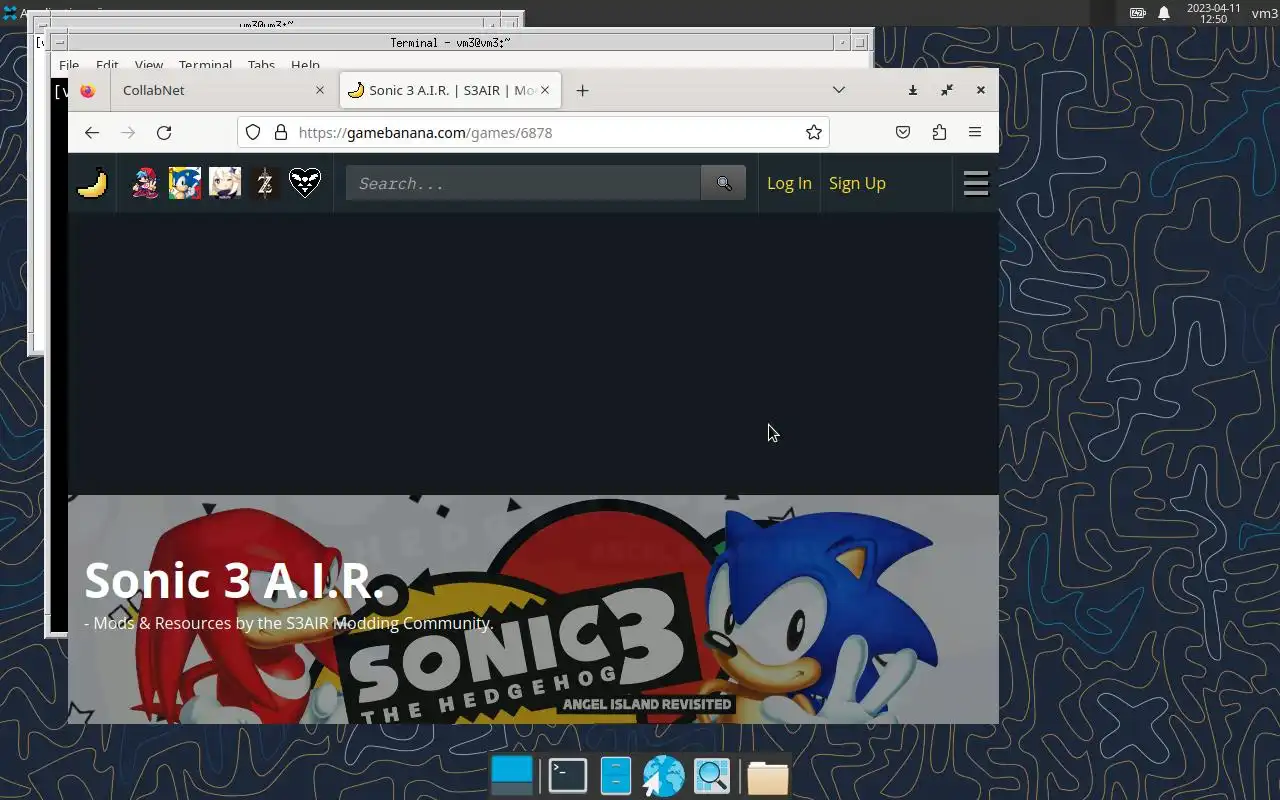
Task: Open the blue file cabinet in the dock
Action: [616, 776]
